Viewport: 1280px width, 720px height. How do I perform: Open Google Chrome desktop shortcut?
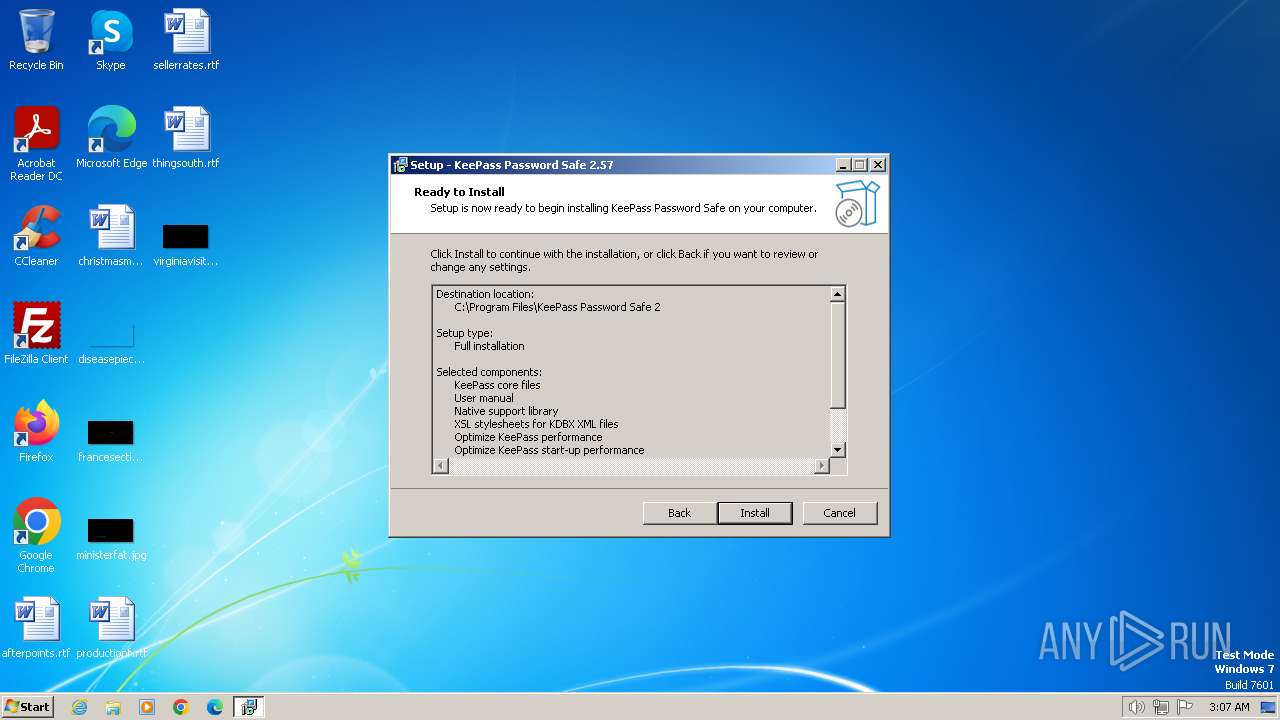36,536
